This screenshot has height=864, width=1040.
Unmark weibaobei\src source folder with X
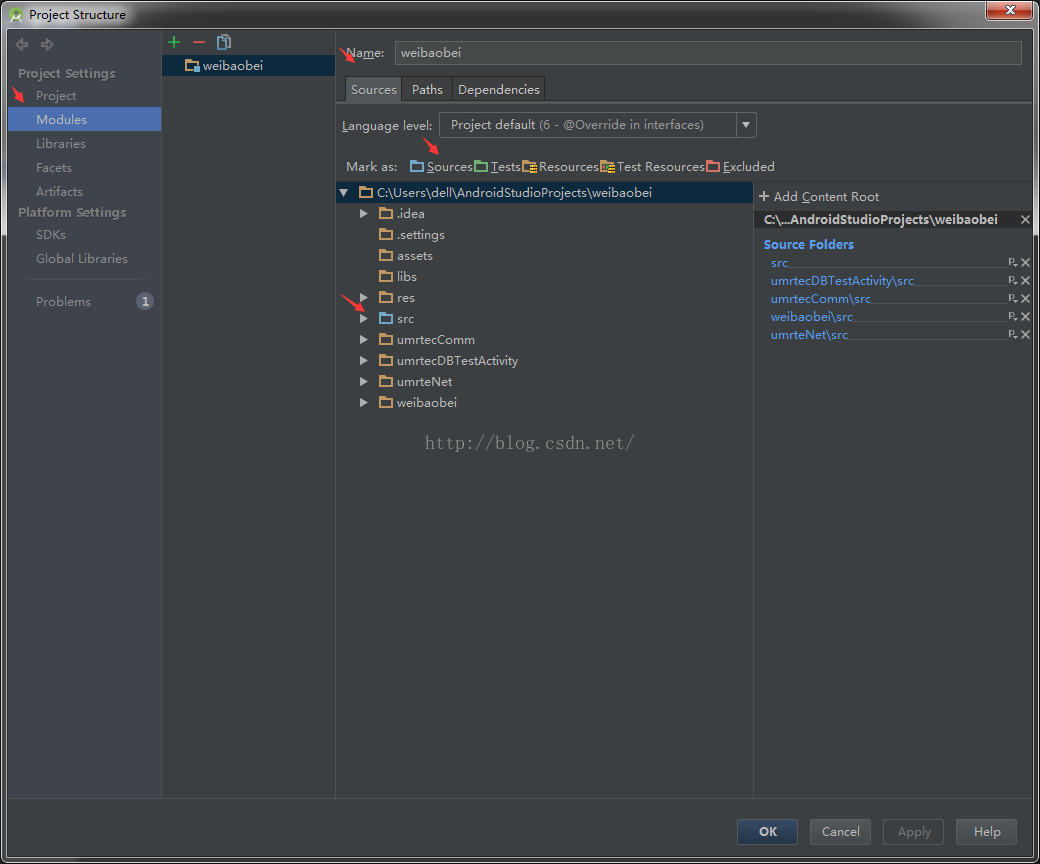point(1025,316)
